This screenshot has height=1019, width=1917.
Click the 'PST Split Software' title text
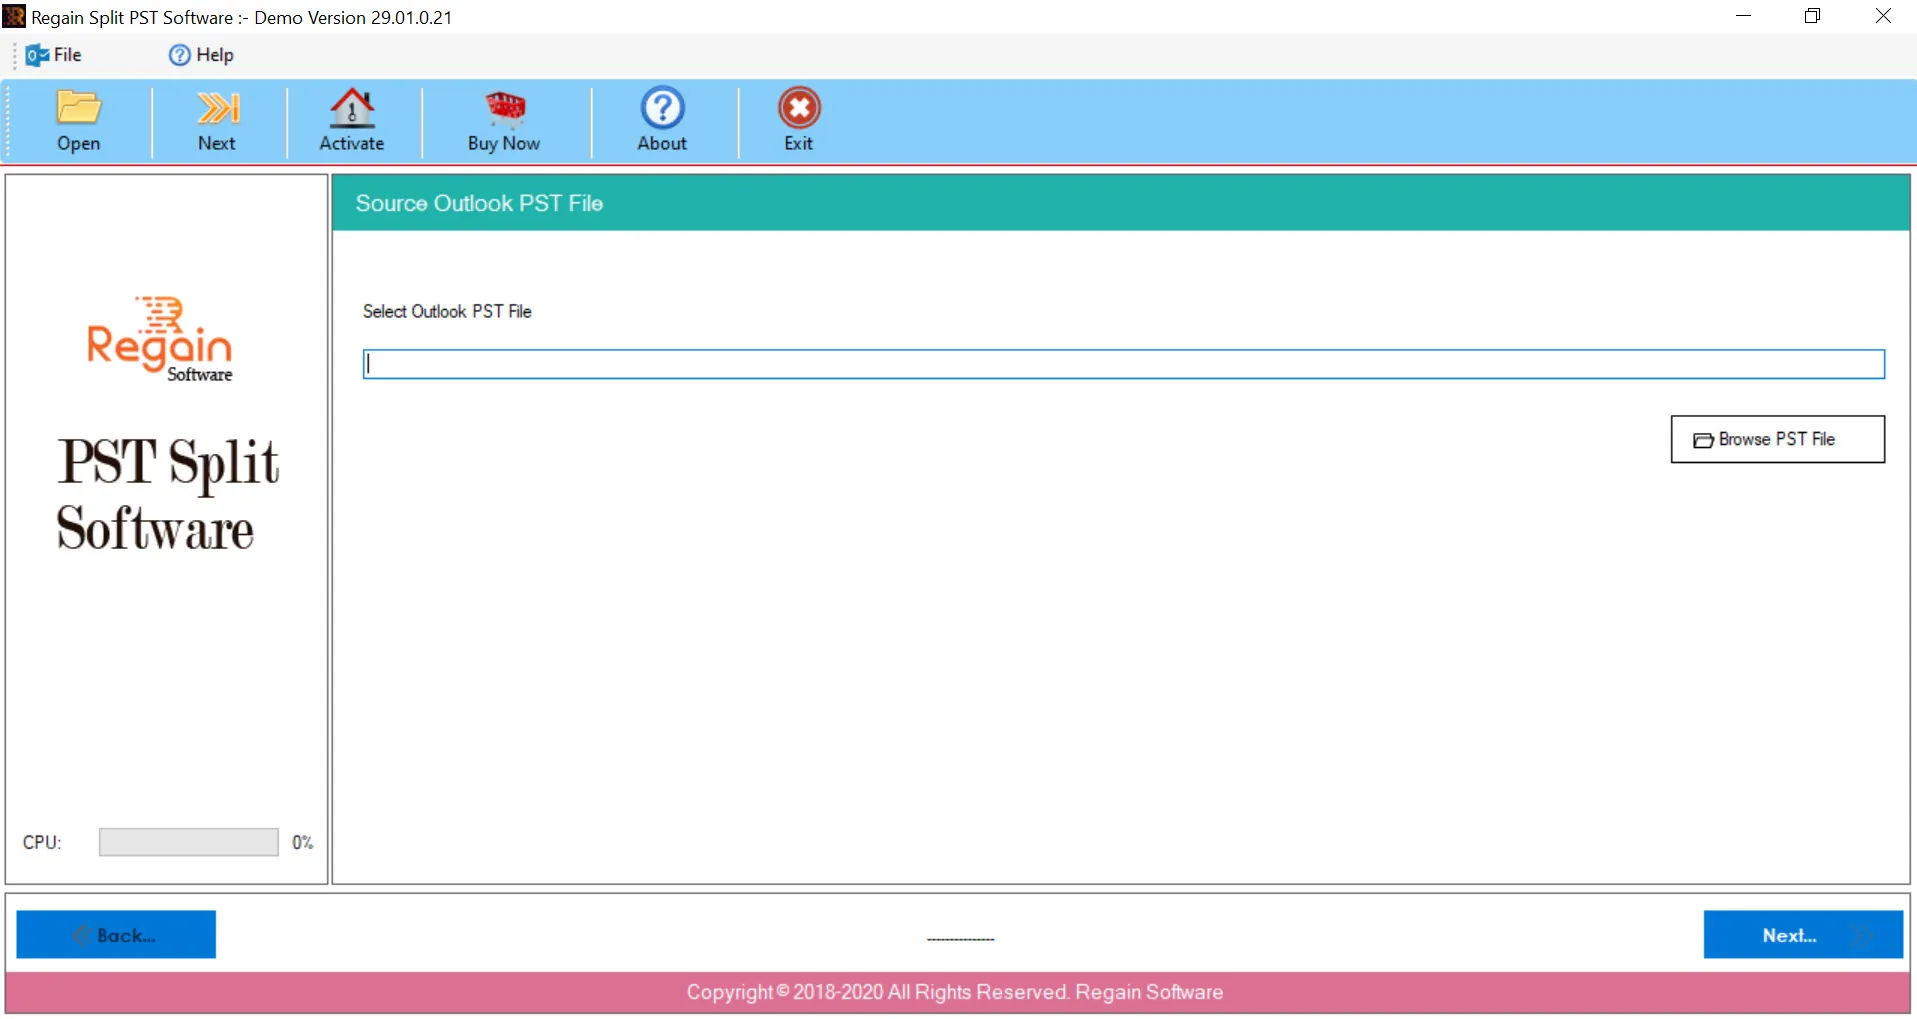coord(167,494)
